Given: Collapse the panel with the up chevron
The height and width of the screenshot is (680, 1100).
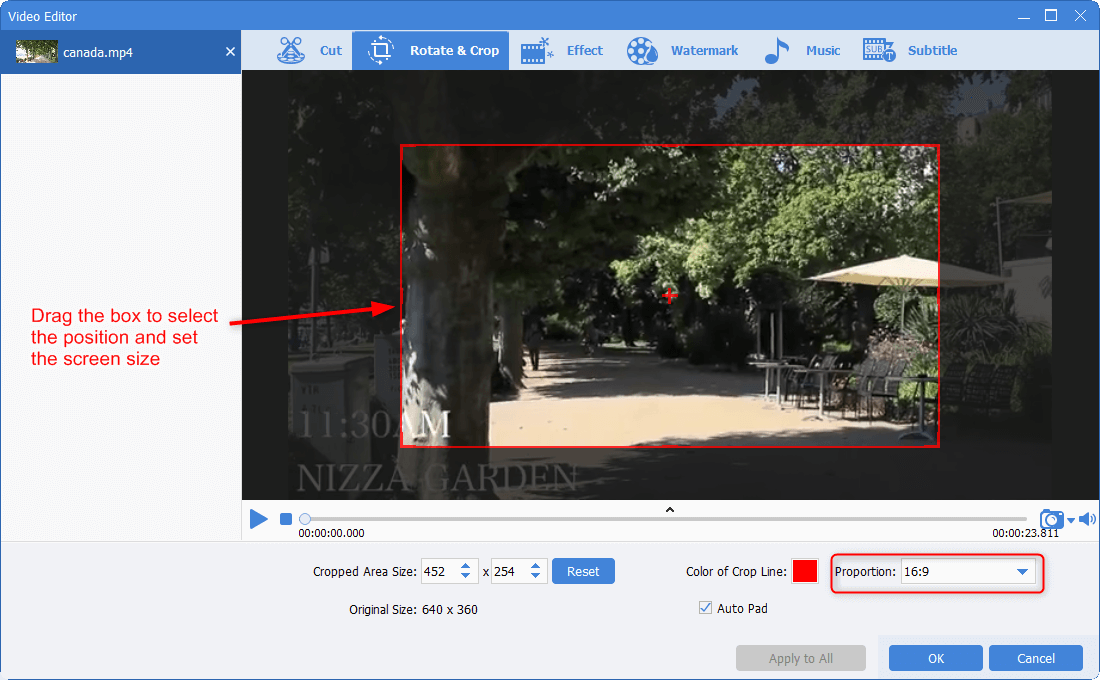Looking at the screenshot, I should pyautogui.click(x=670, y=510).
